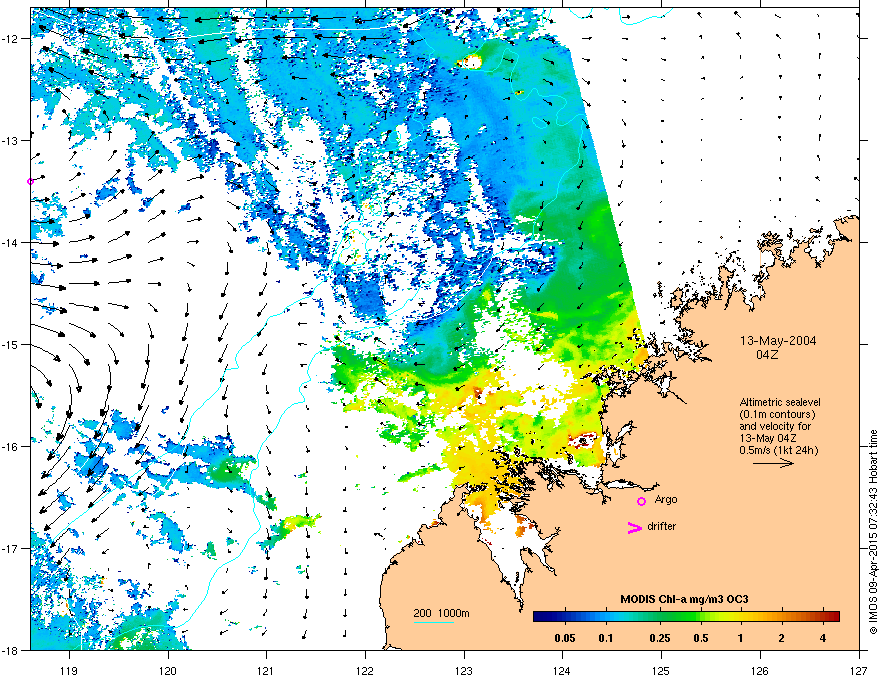Click the MODIS Chl-a color scale bar
The width and height of the screenshot is (880, 680).
tap(686, 616)
